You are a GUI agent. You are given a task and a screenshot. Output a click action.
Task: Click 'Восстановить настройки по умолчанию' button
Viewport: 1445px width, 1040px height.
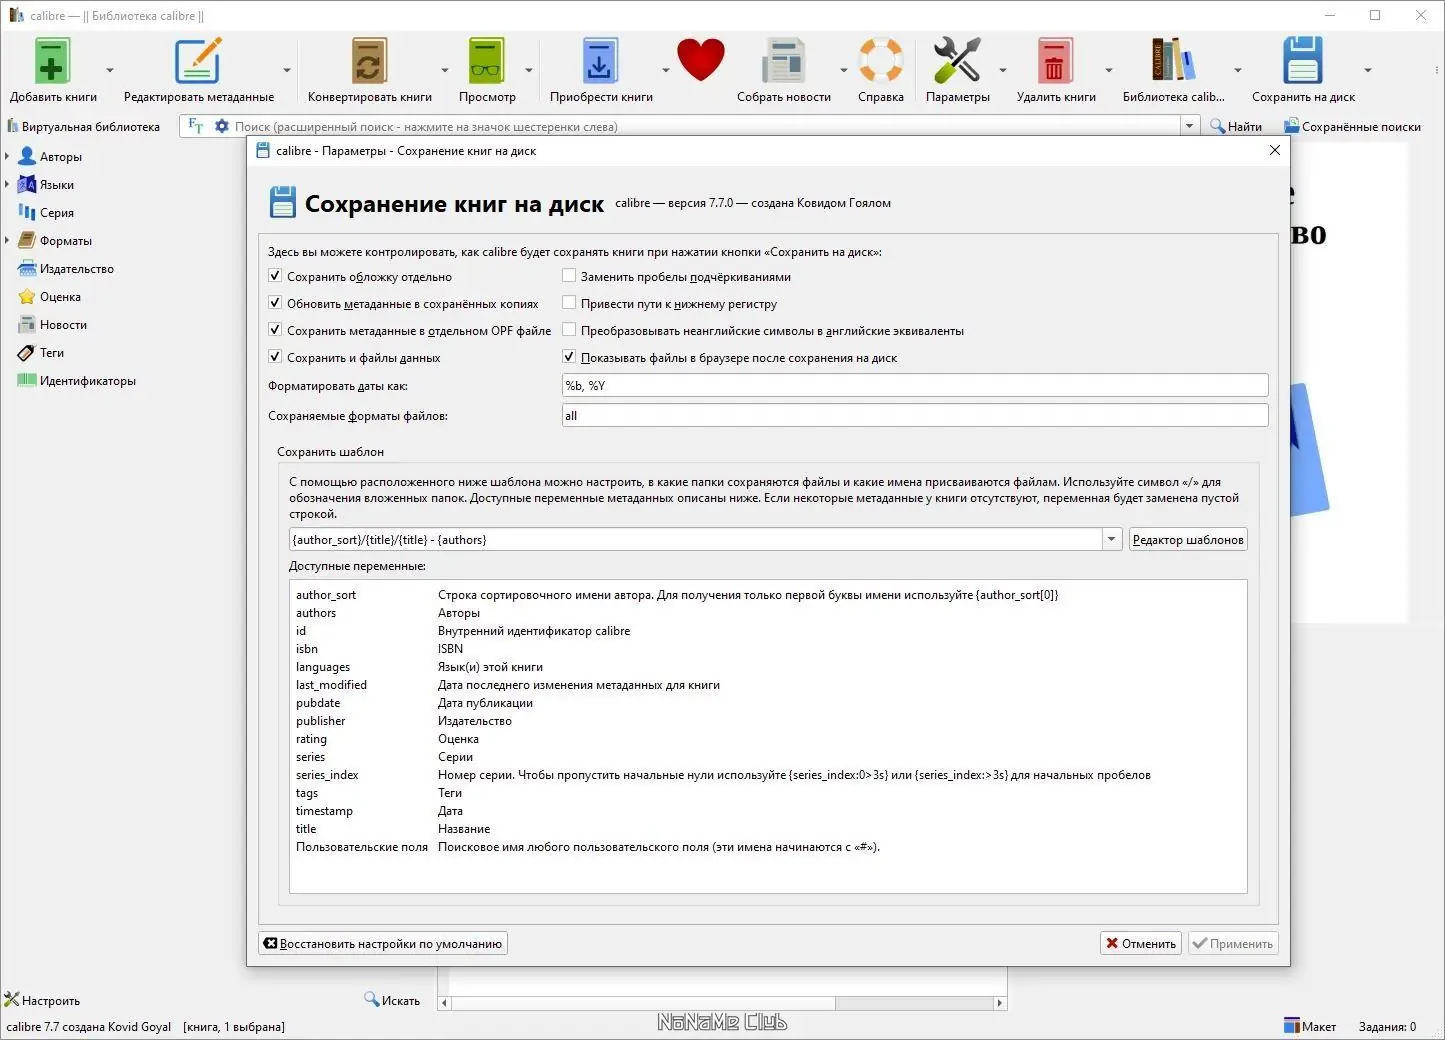click(383, 943)
